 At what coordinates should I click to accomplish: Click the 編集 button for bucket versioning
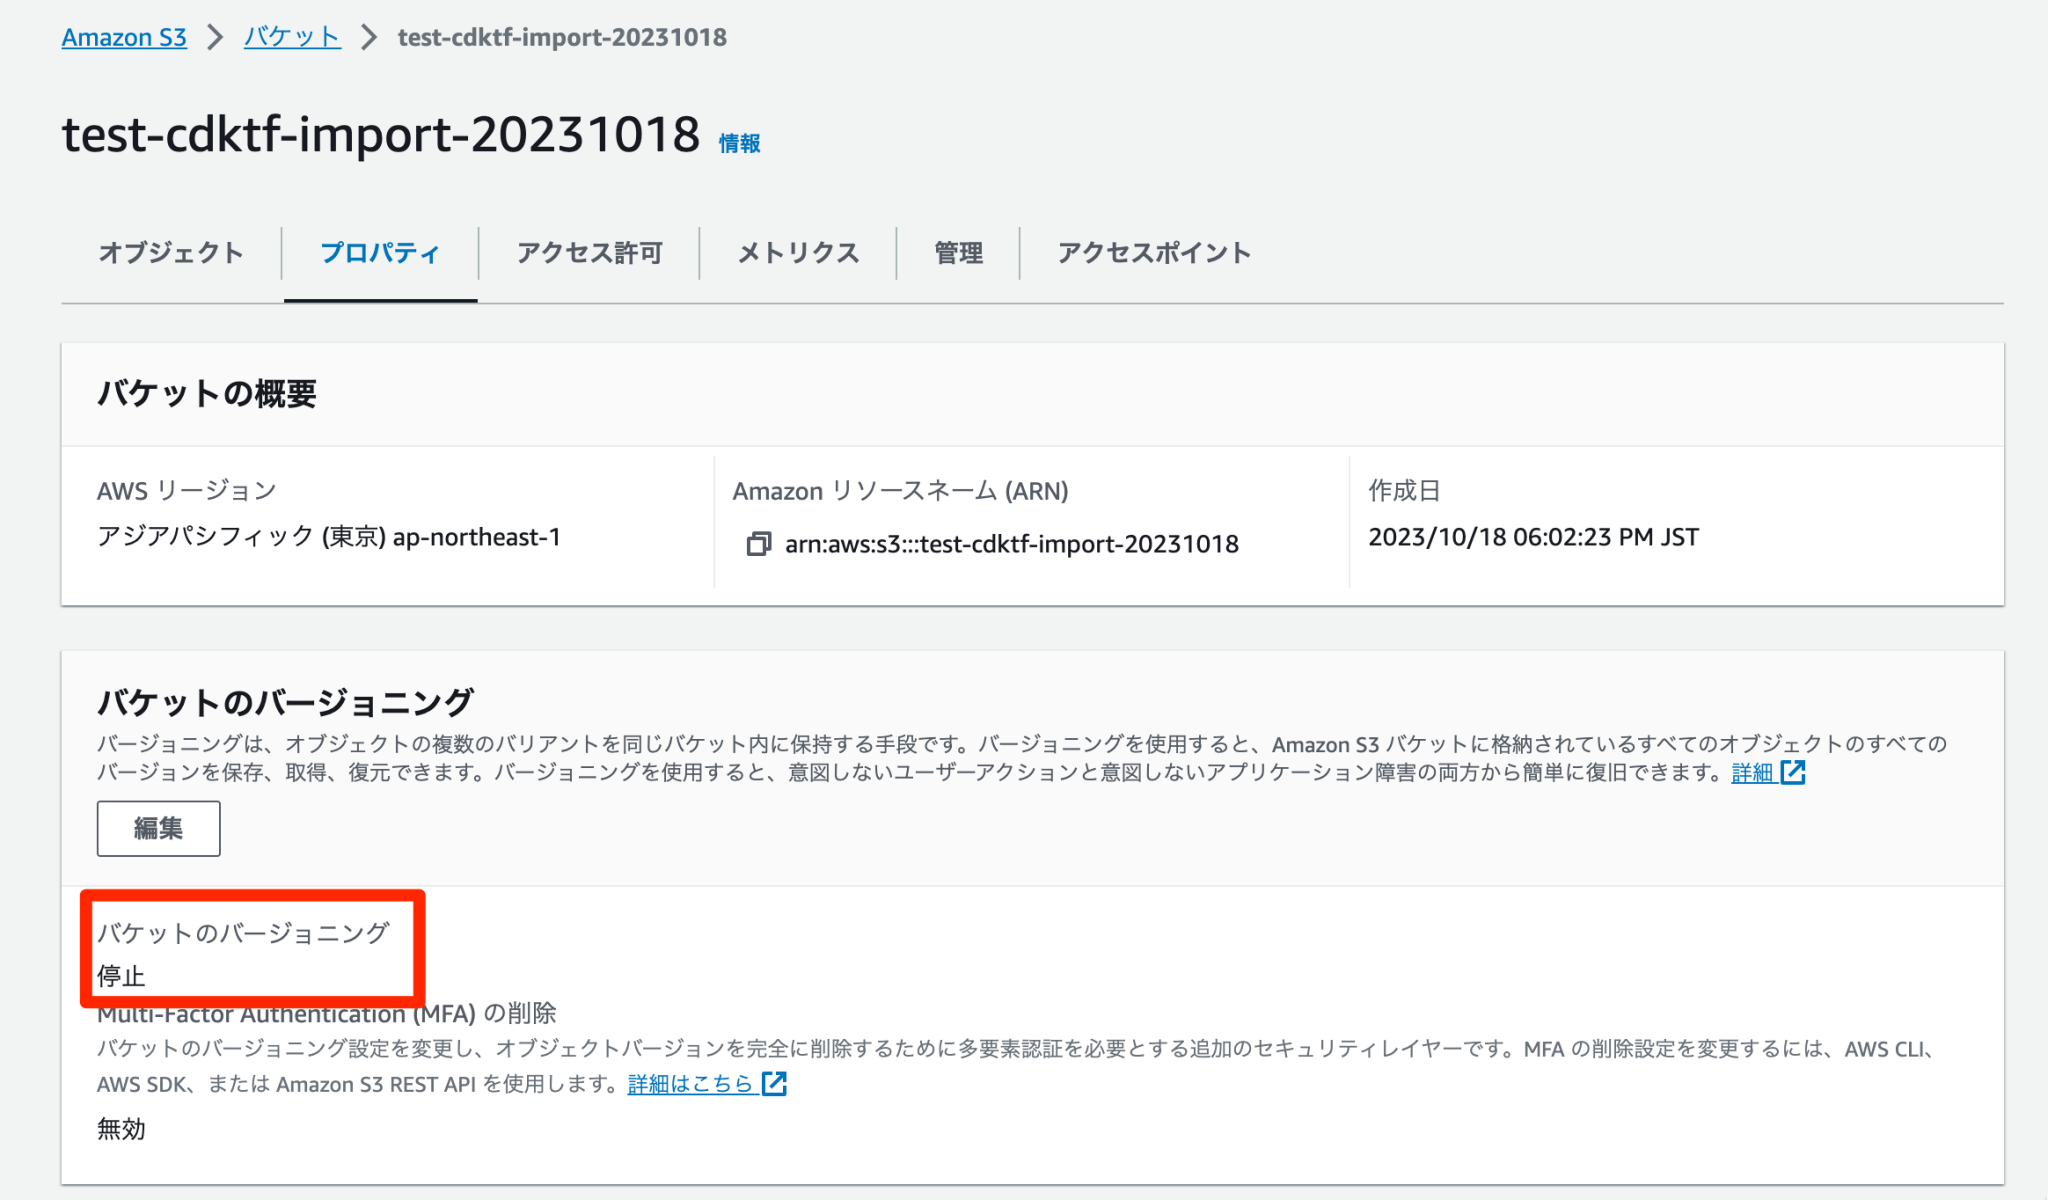[158, 828]
